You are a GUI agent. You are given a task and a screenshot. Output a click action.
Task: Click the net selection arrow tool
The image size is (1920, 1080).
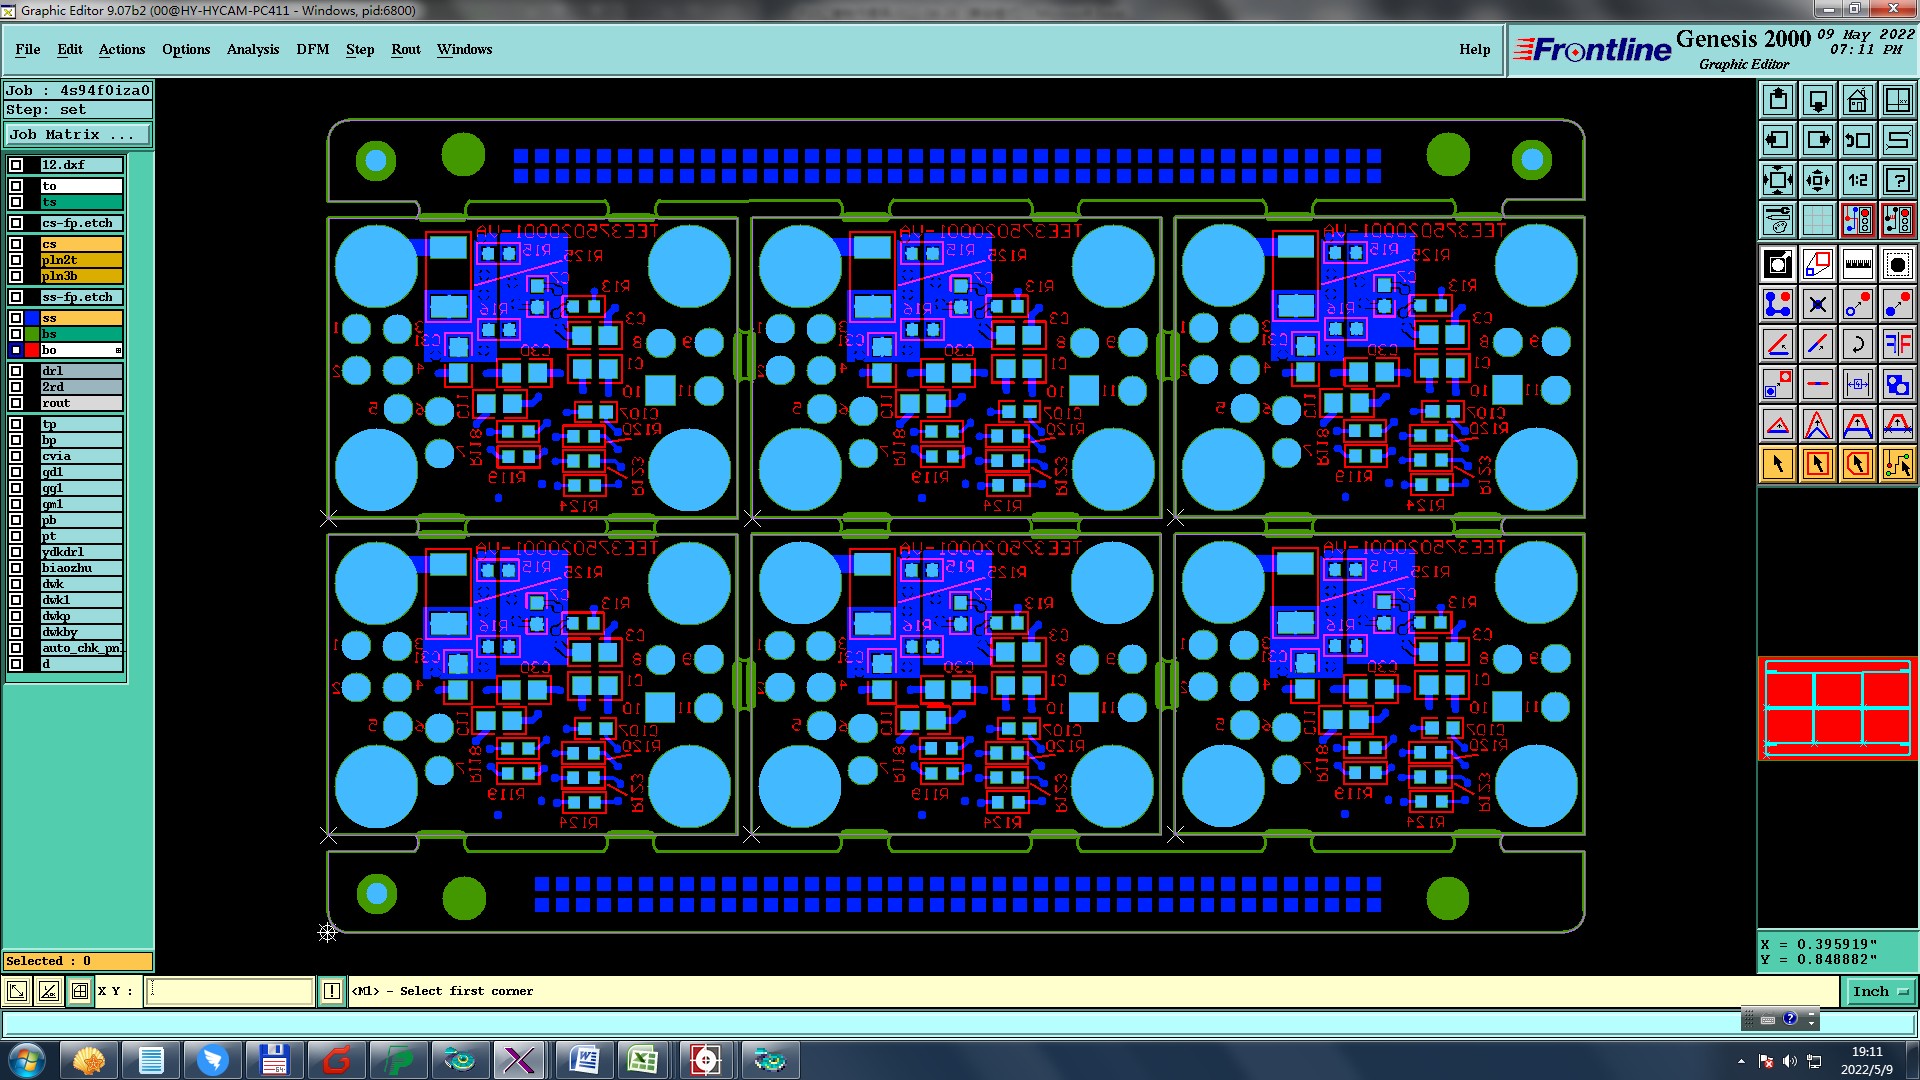point(1897,464)
